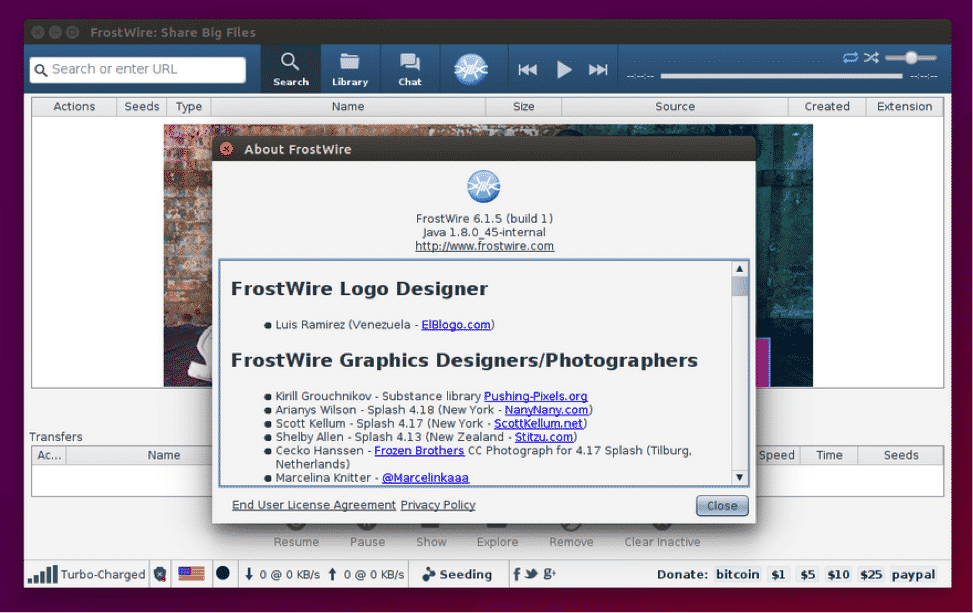
Task: Open the Chat tab
Action: pyautogui.click(x=410, y=69)
